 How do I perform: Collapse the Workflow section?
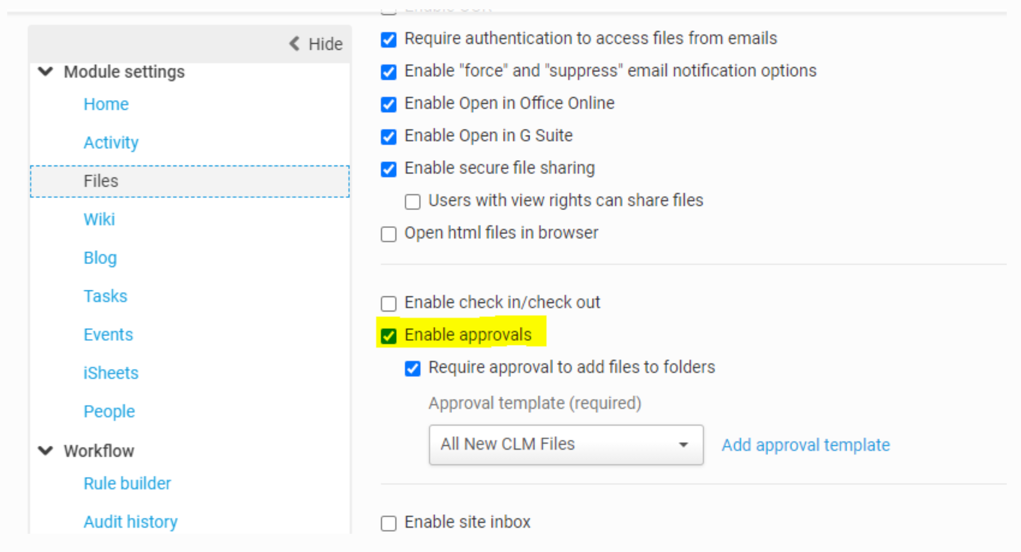point(45,451)
